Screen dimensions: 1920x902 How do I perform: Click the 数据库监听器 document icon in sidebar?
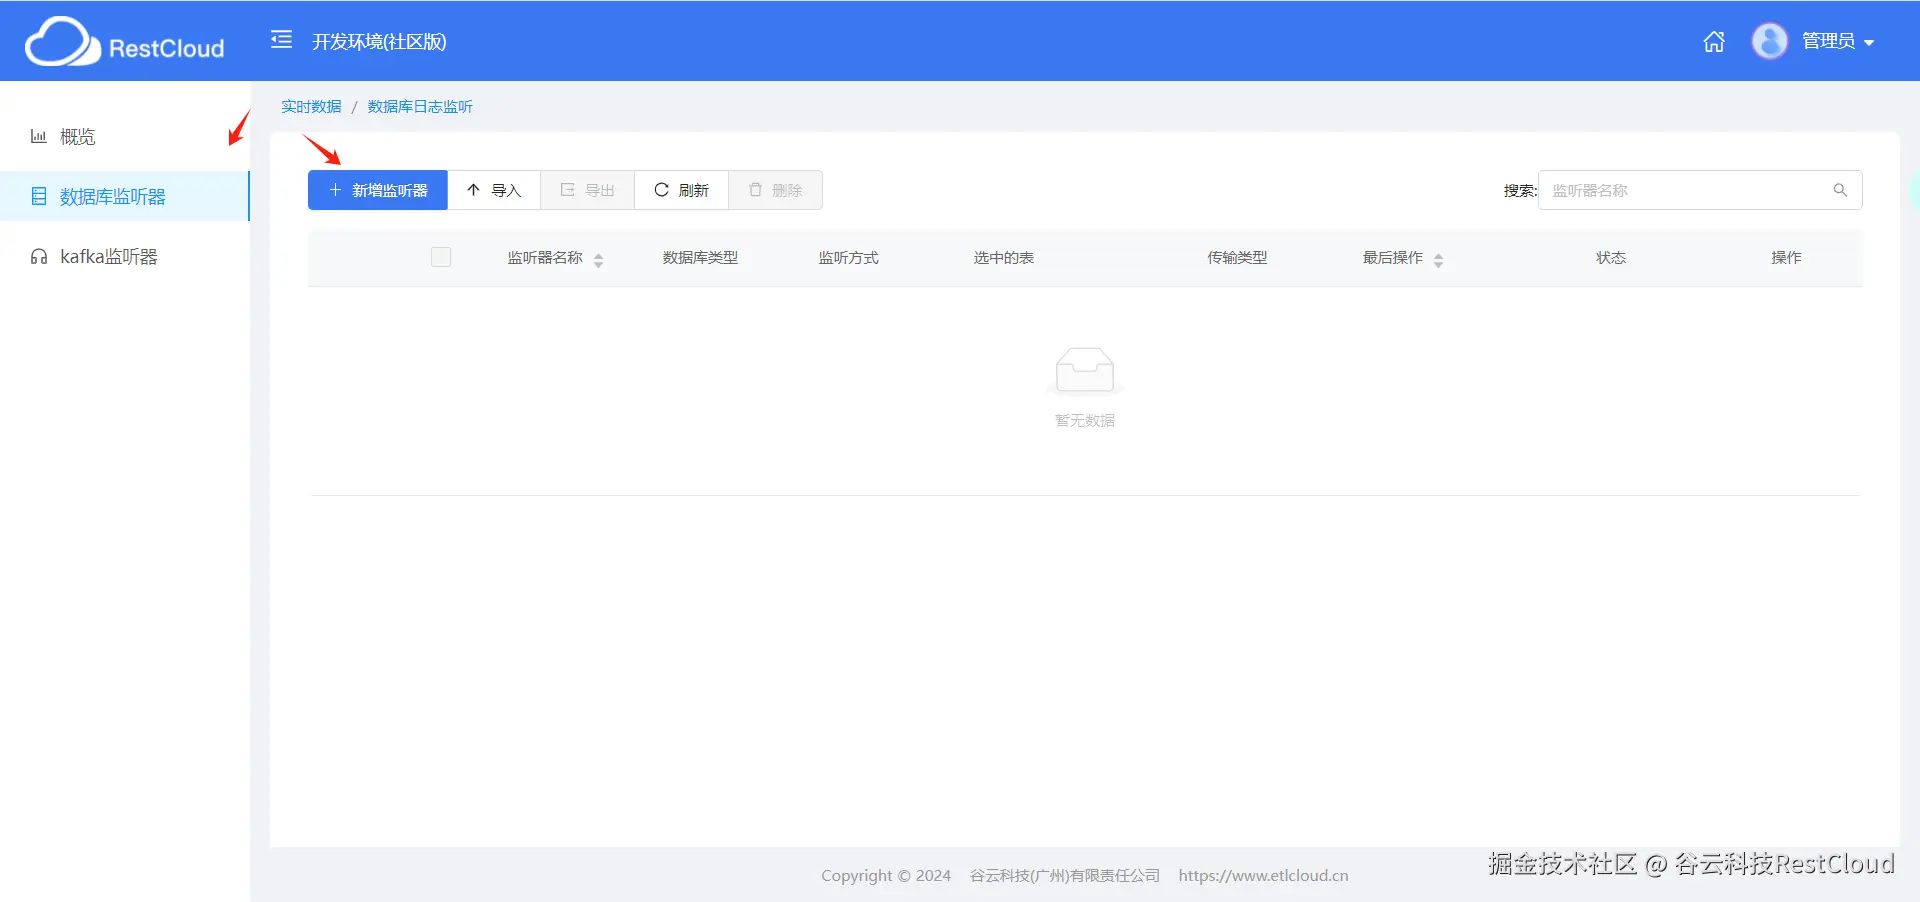(x=38, y=197)
